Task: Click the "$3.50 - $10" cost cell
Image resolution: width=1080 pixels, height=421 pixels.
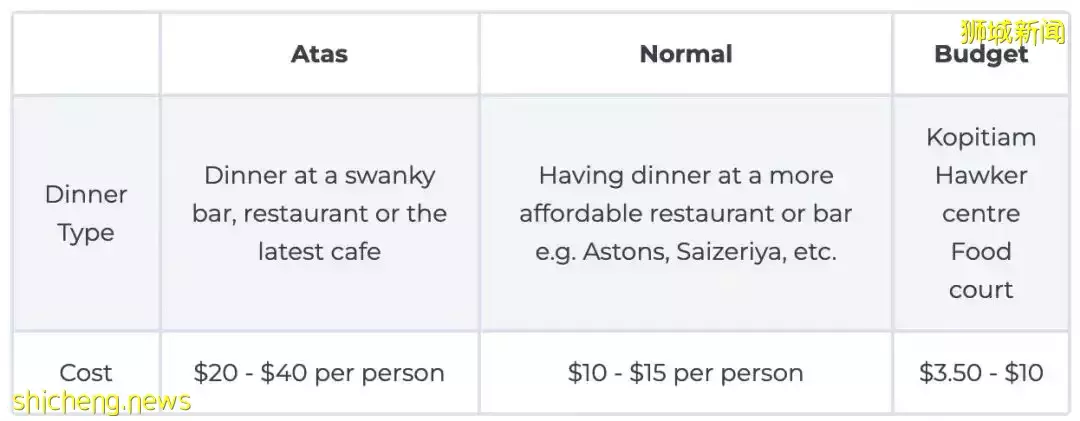Action: pos(980,373)
